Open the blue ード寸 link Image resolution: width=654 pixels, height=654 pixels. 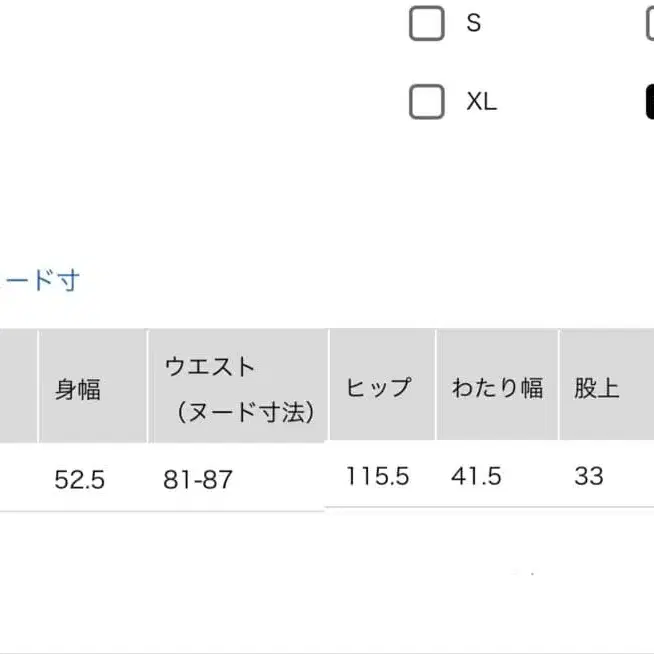[x=40, y=280]
